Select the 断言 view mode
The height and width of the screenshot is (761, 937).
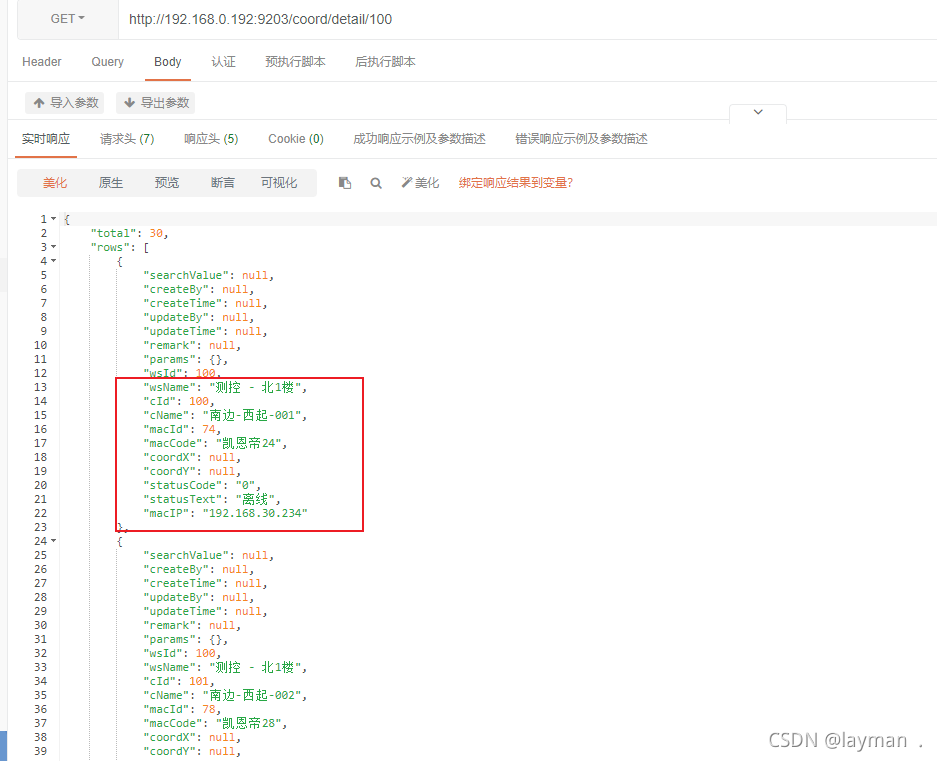[x=223, y=183]
